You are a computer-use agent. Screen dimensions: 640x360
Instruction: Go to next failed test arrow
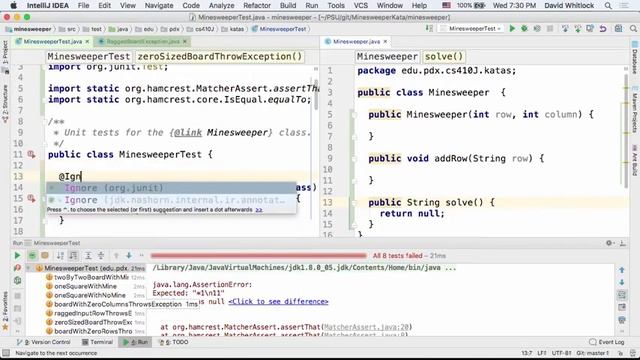point(129,256)
